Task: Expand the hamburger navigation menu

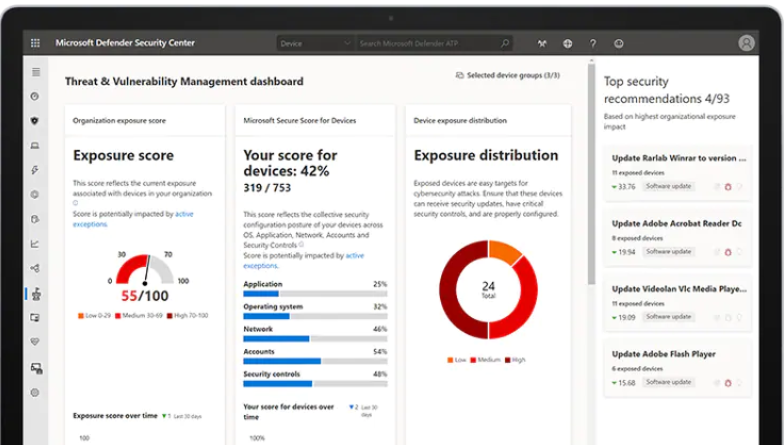Action: [36, 72]
